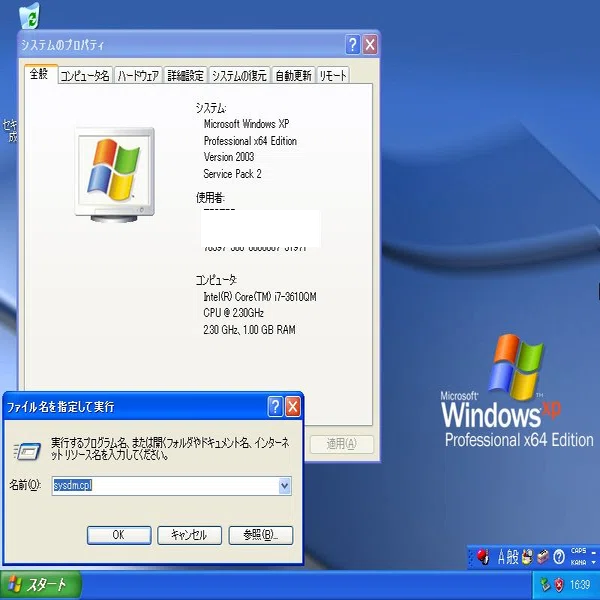This screenshot has height=600, width=600.
Task: Click the Windows logo monitor image
Action: coord(115,175)
